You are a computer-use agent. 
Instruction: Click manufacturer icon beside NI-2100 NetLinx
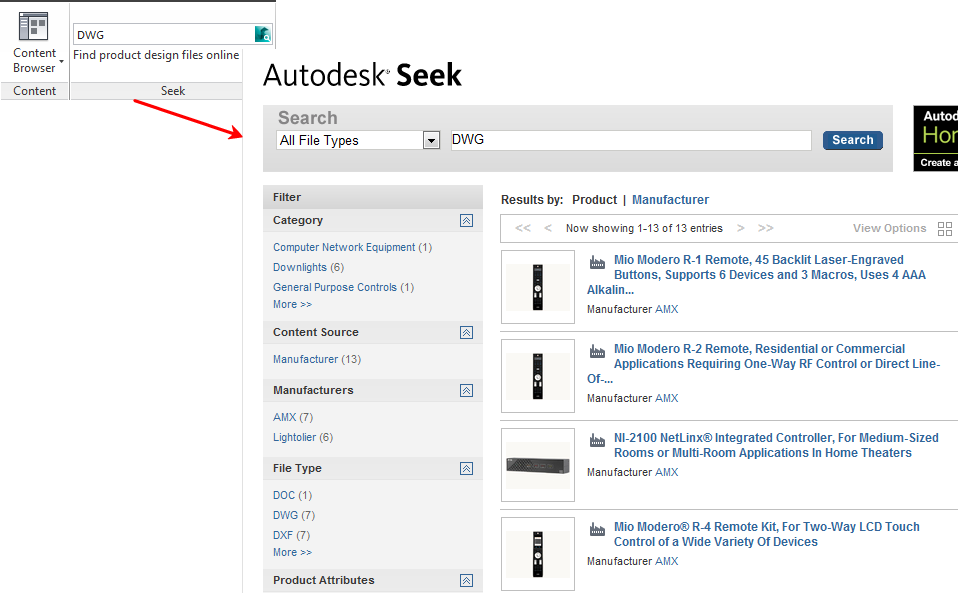[598, 440]
